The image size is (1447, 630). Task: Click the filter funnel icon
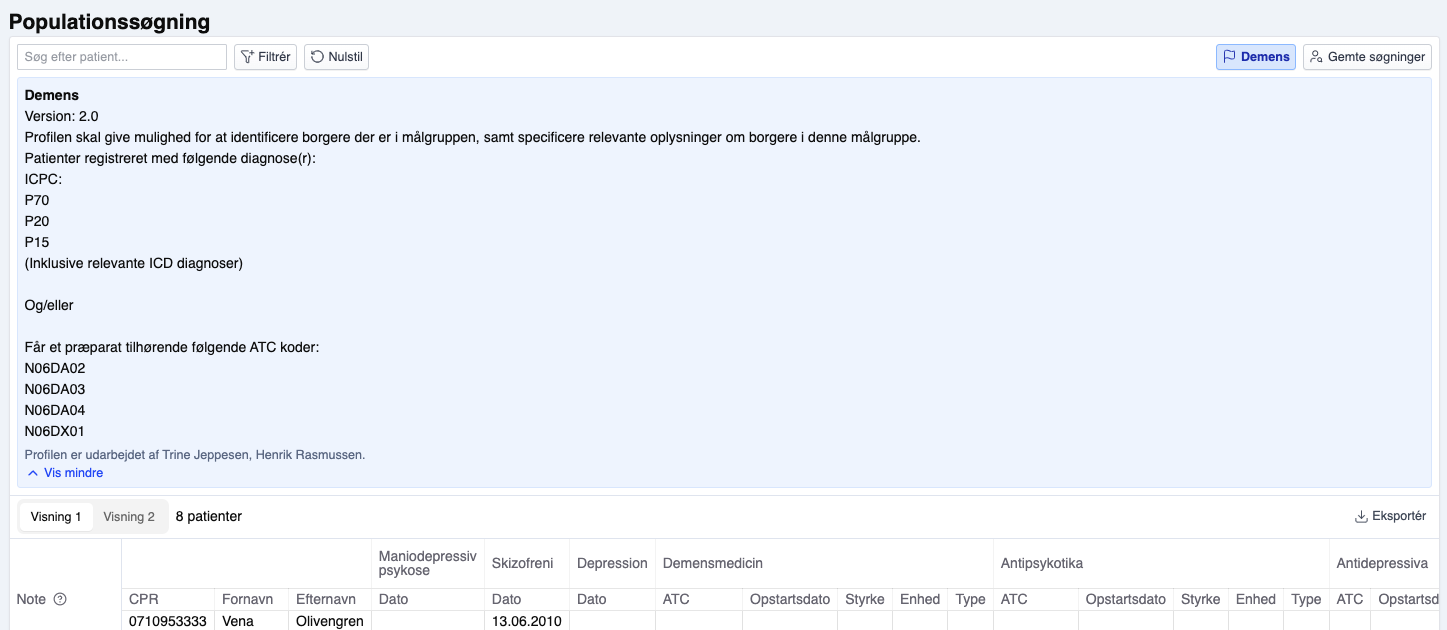point(247,57)
